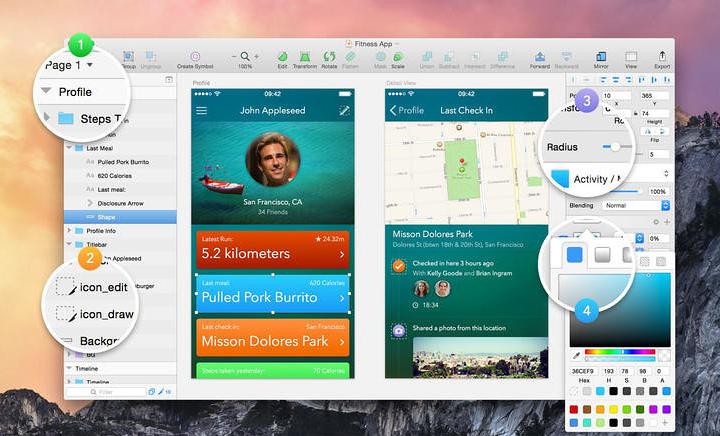Select the solid fill type button
This screenshot has width=720, height=436.
[x=575, y=255]
